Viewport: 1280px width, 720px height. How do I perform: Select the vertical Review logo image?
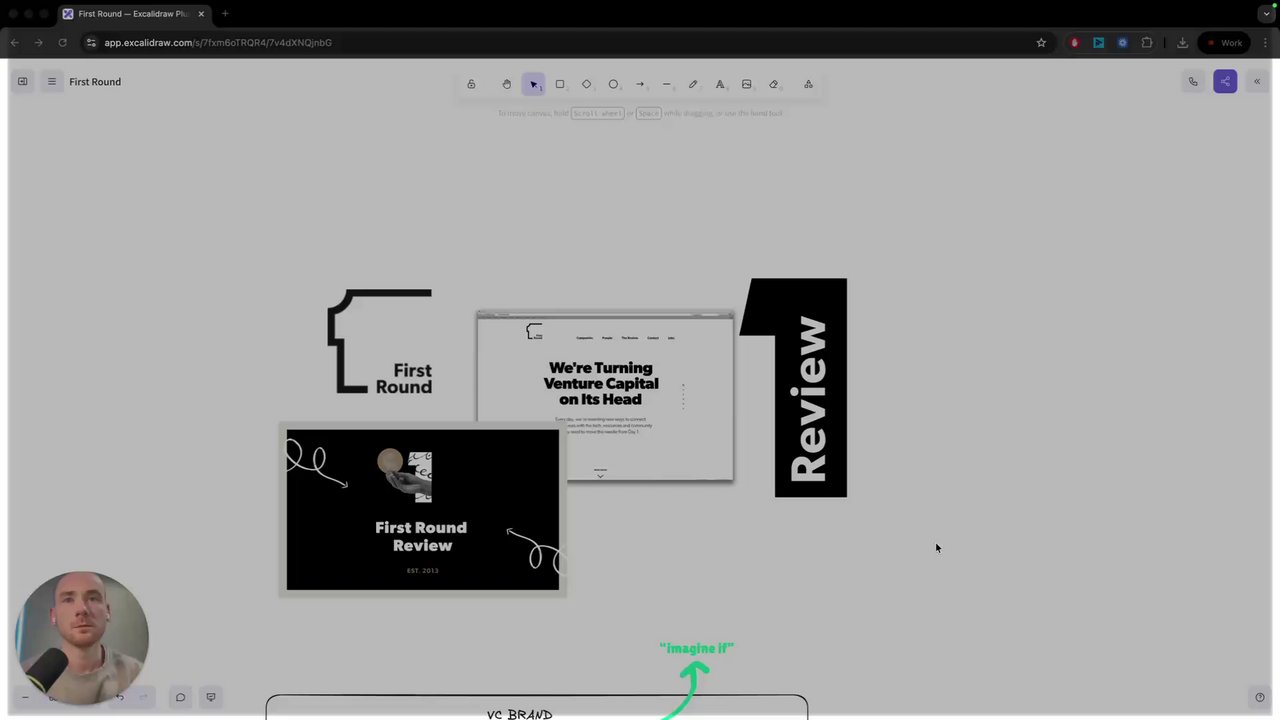pyautogui.click(x=793, y=388)
